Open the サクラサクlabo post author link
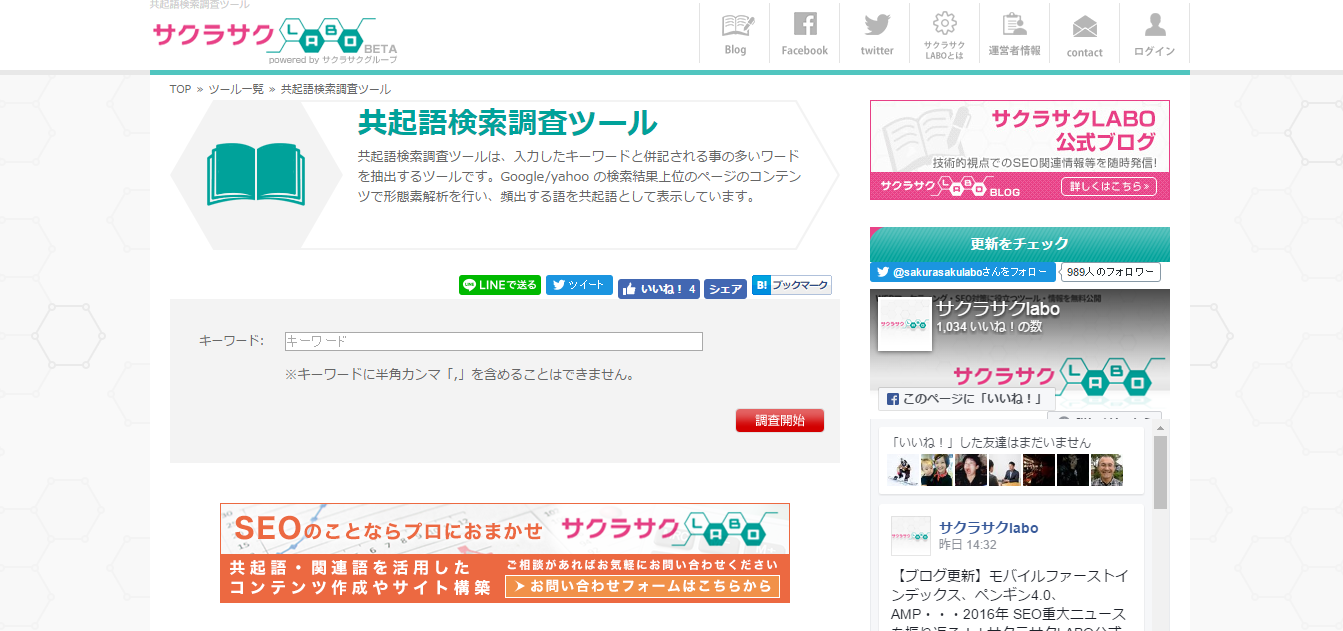 (x=988, y=527)
